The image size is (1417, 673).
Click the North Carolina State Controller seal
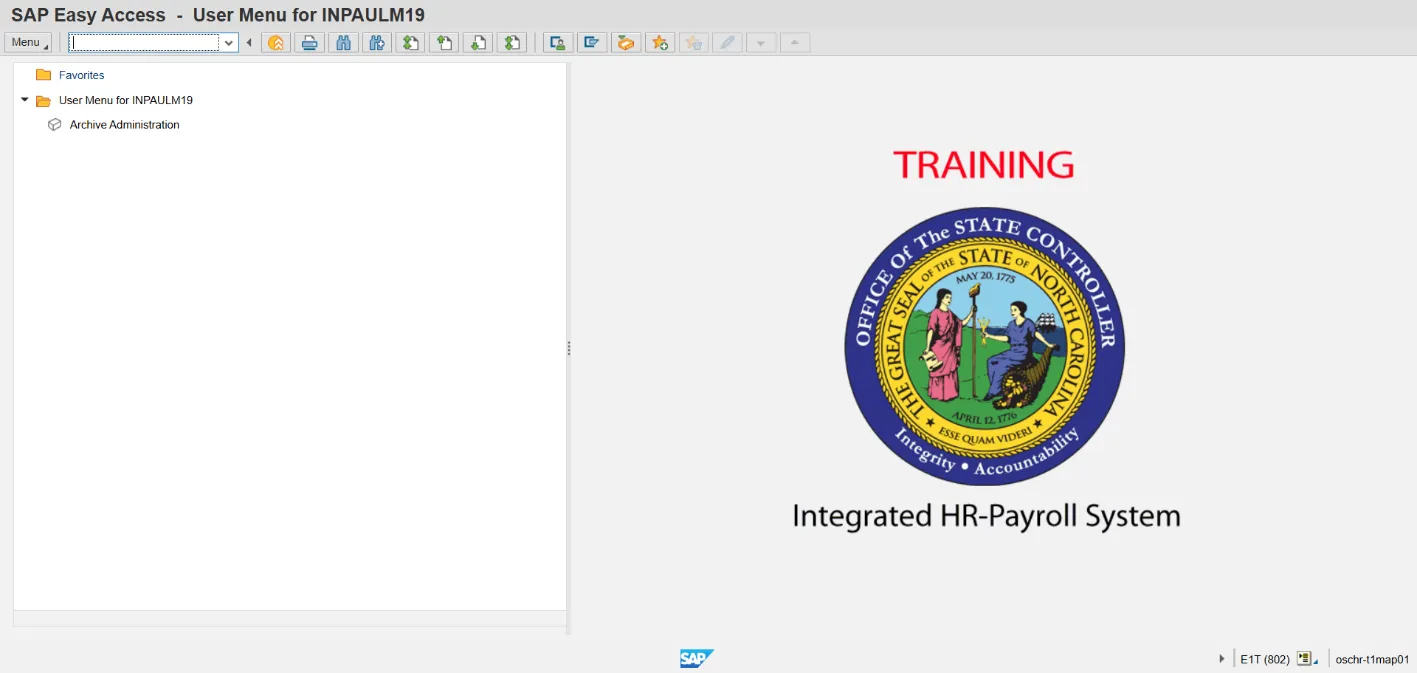coord(985,347)
